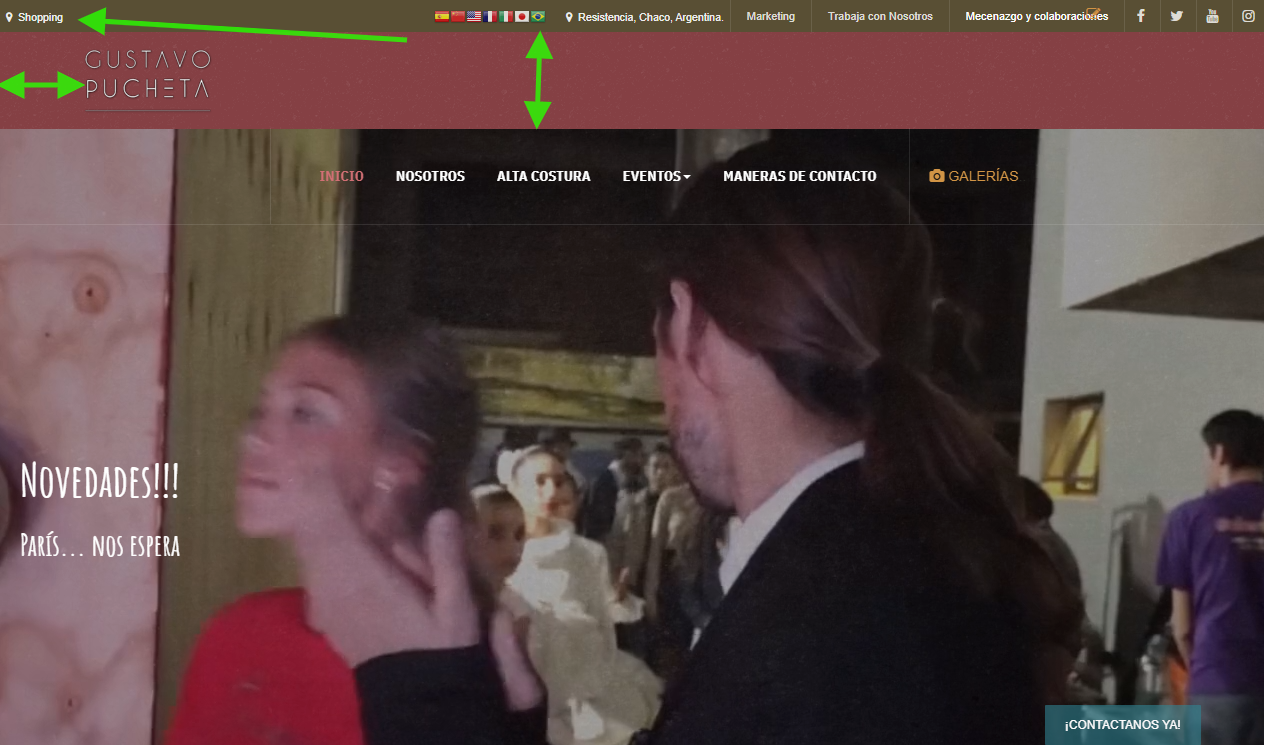Select the Spanish flag language
Screen dimensions: 1264x745
click(442, 16)
